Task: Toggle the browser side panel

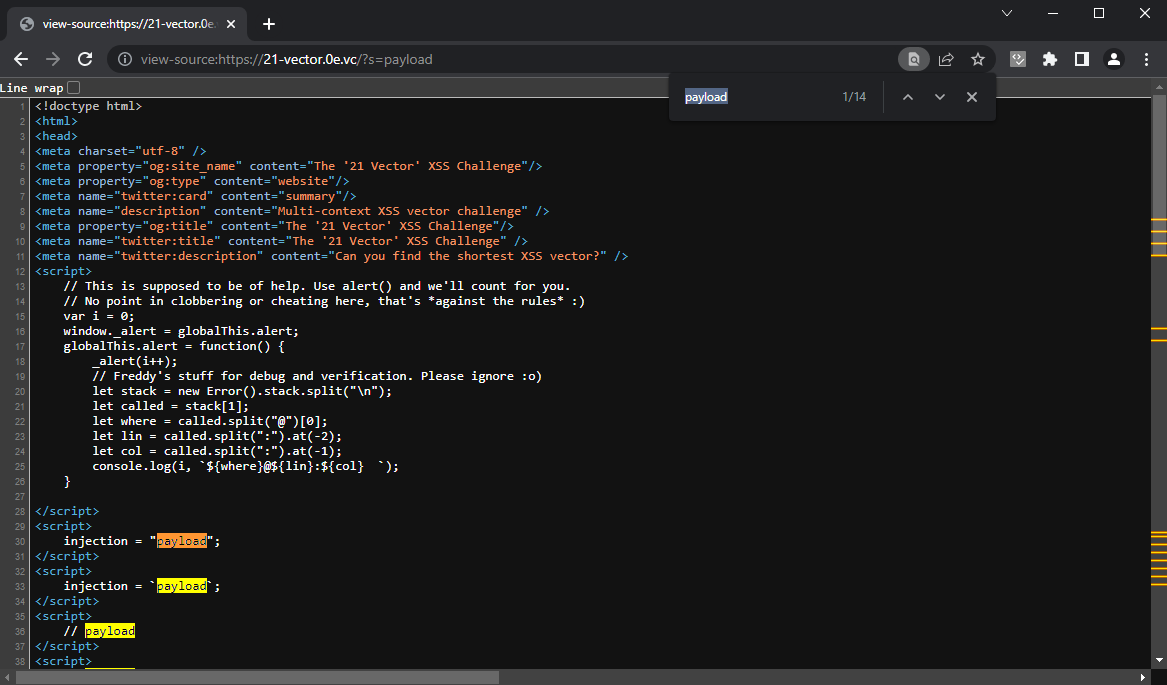Action: (1081, 59)
